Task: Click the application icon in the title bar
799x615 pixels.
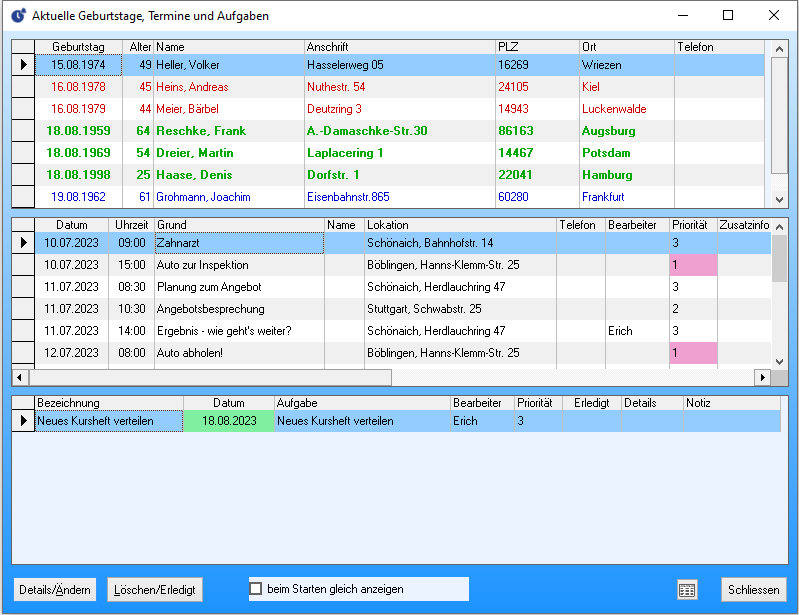Action: point(17,16)
